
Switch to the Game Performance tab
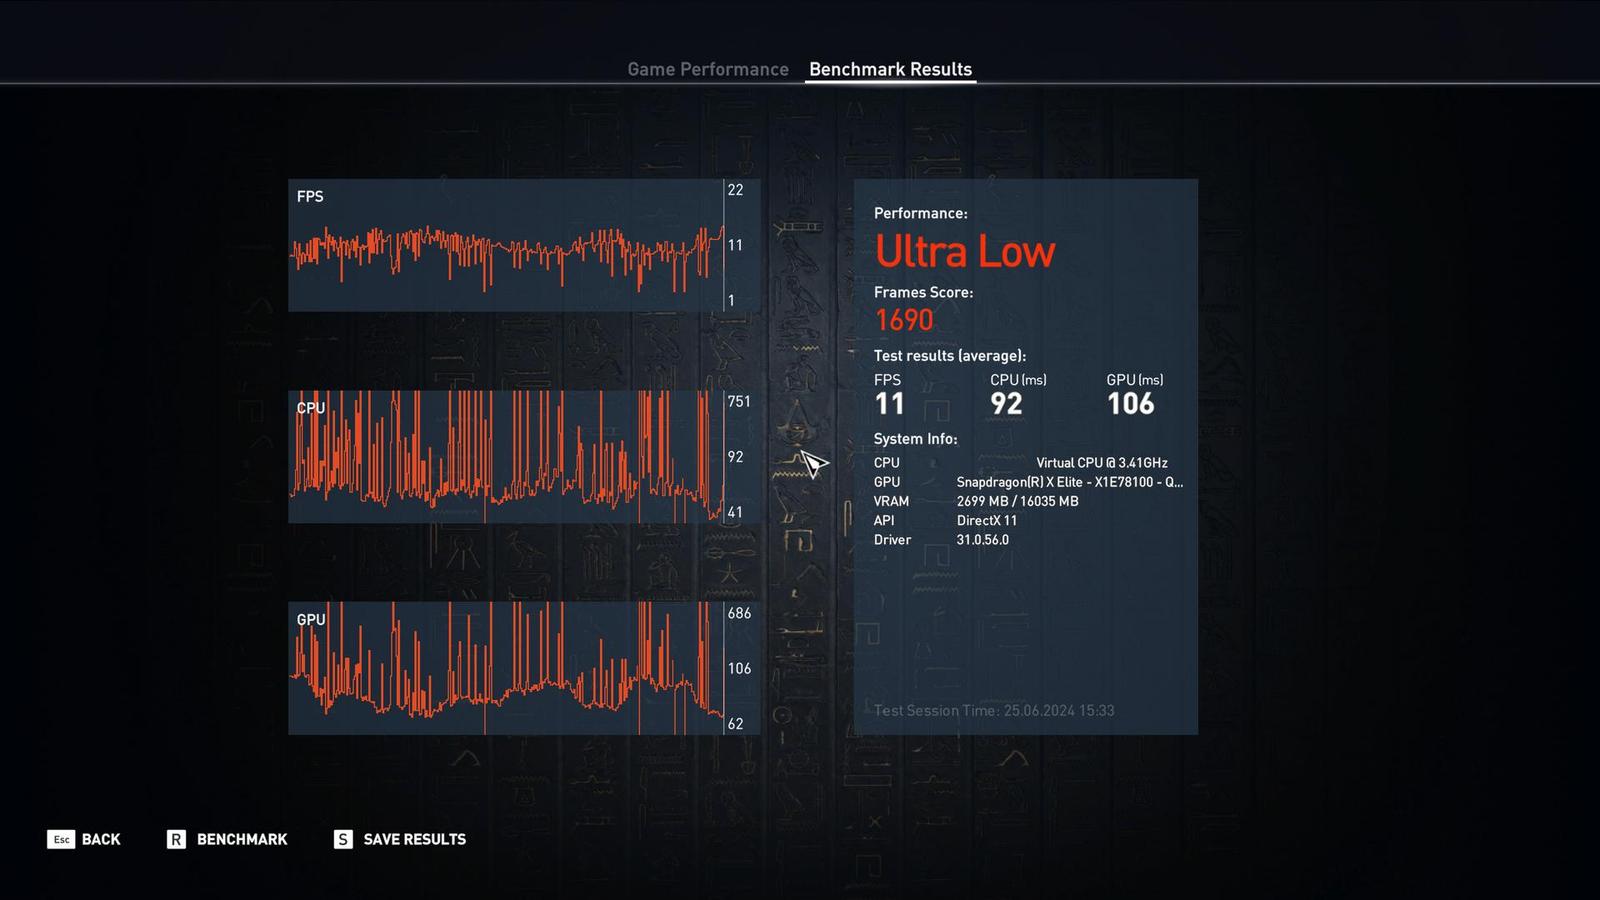coord(708,69)
